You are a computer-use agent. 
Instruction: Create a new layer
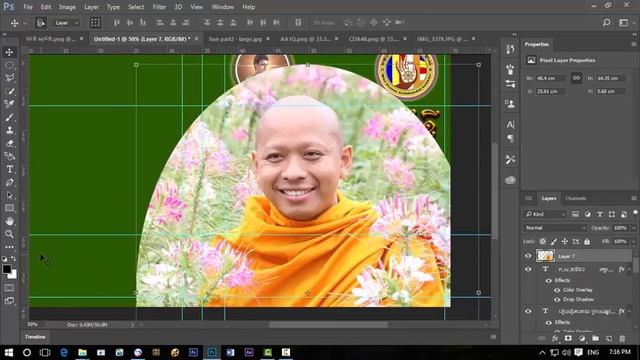click(x=609, y=338)
